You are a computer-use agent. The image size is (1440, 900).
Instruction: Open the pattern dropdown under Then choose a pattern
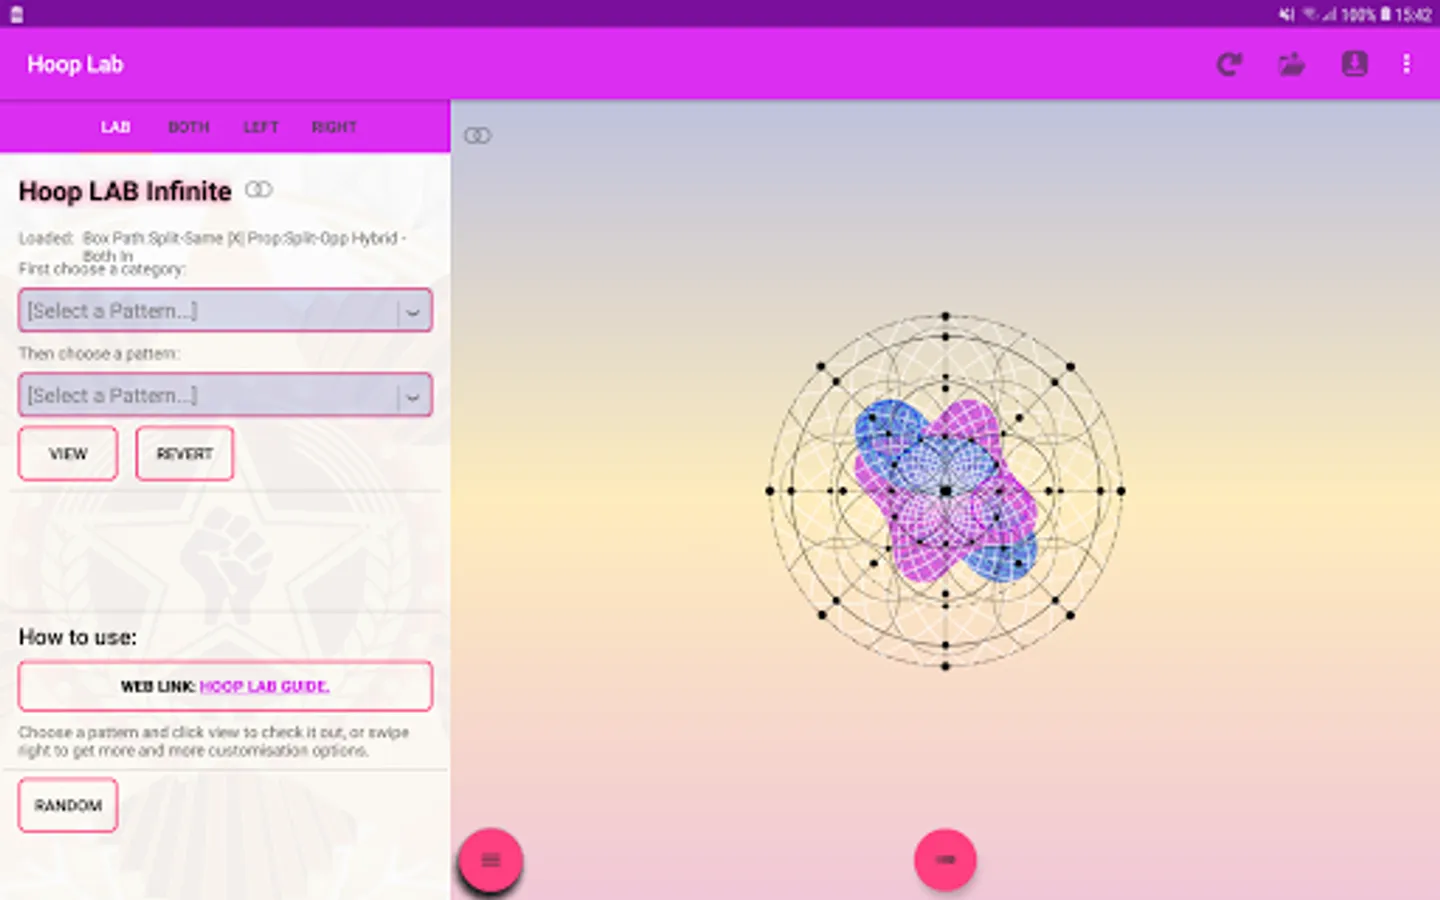225,395
